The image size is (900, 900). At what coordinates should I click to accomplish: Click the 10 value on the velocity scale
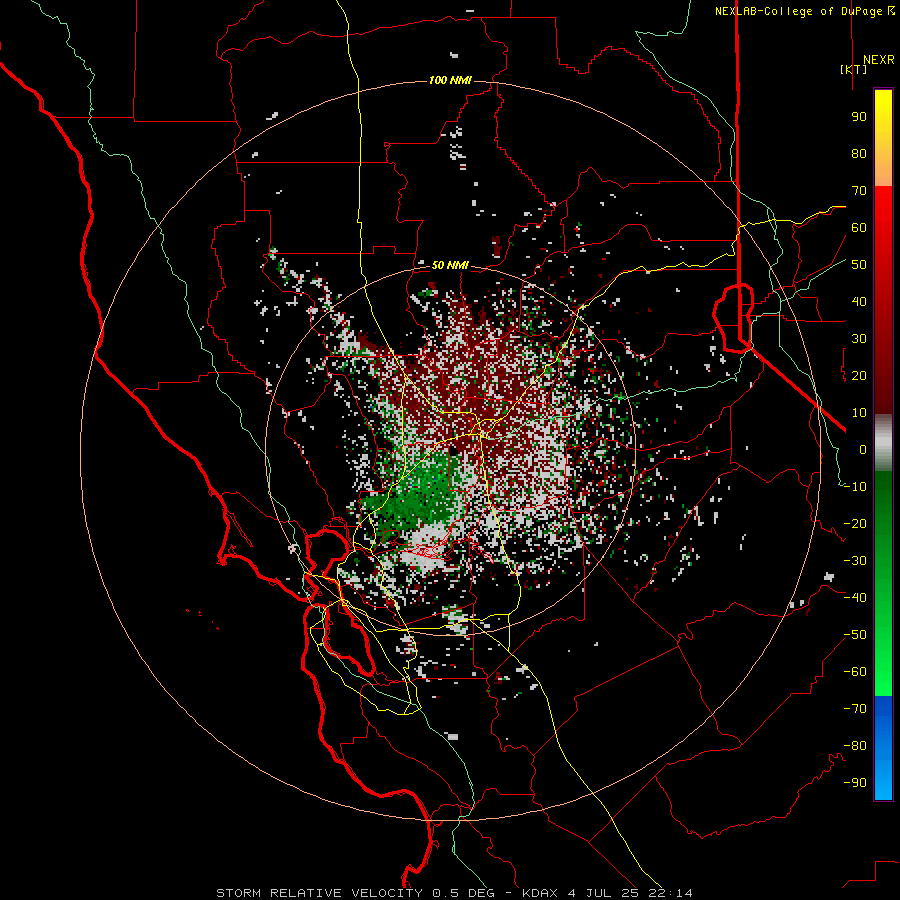[859, 413]
